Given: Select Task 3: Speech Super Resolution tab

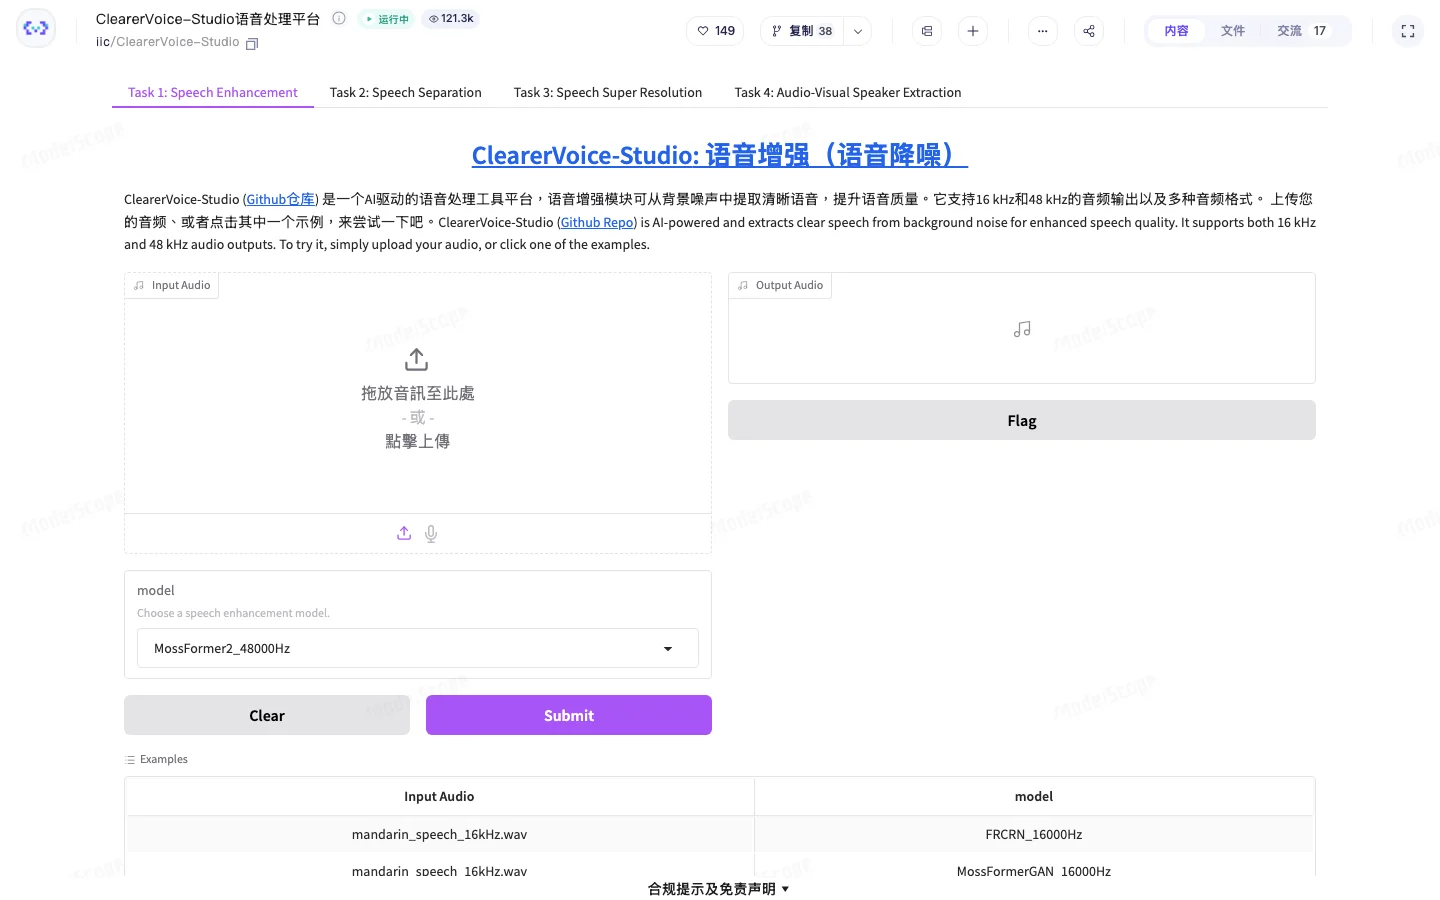Looking at the screenshot, I should pyautogui.click(x=608, y=92).
